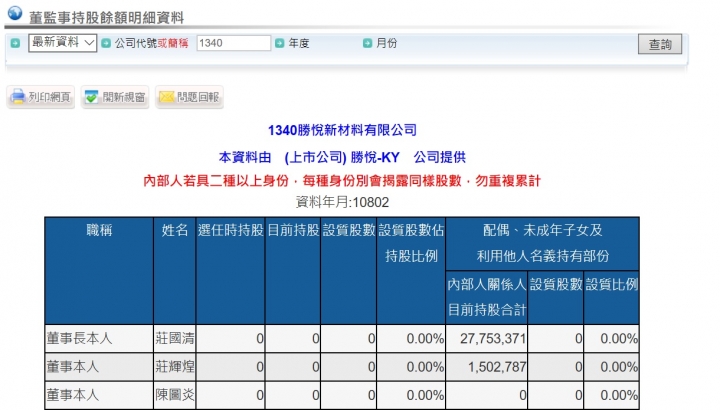The height and width of the screenshot is (410, 720).
Task: Click the 董事長本人 cell
Action: click(x=99, y=339)
